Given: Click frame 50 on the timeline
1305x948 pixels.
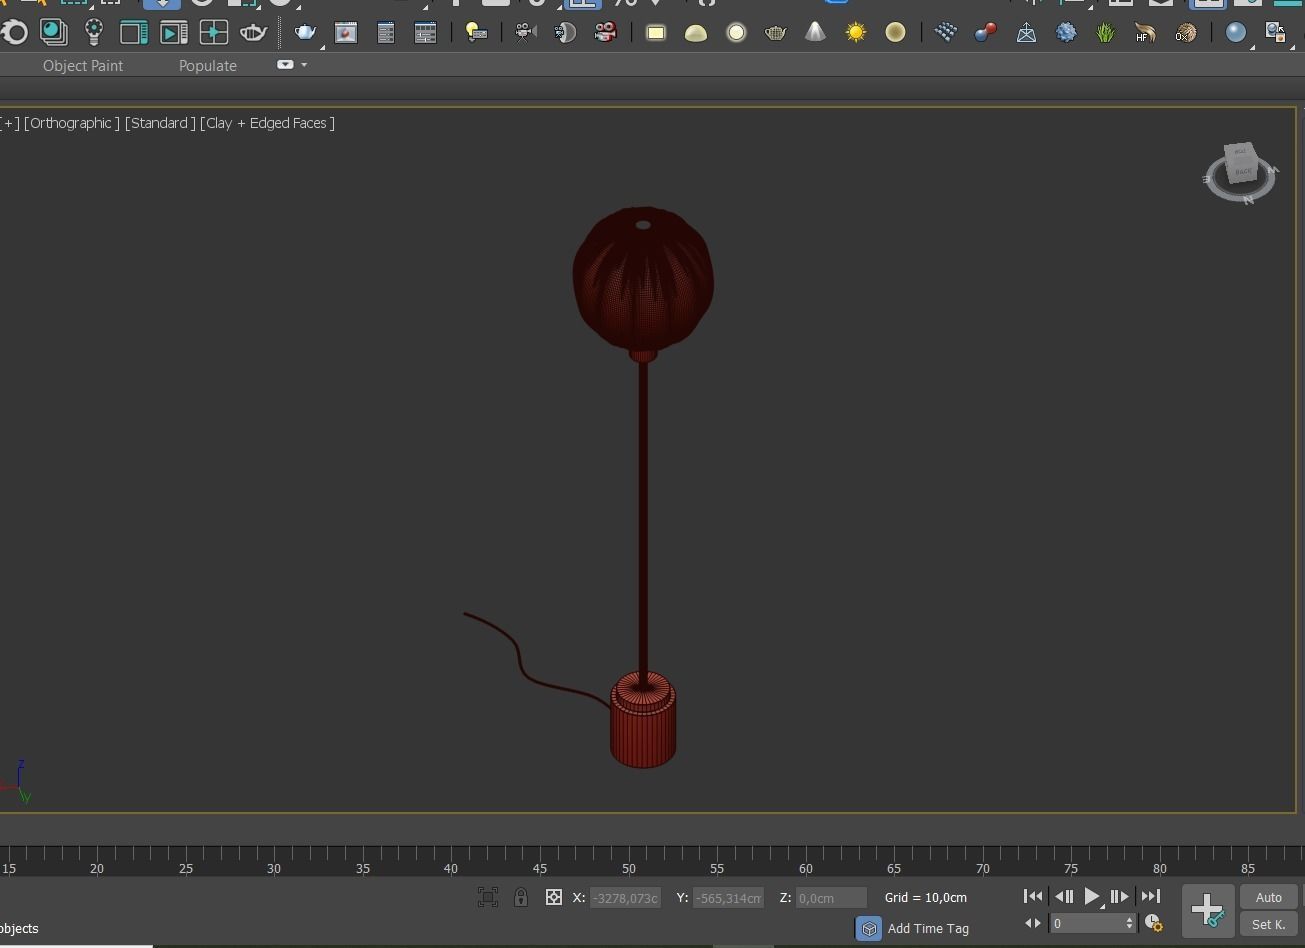Looking at the screenshot, I should click(x=628, y=868).
